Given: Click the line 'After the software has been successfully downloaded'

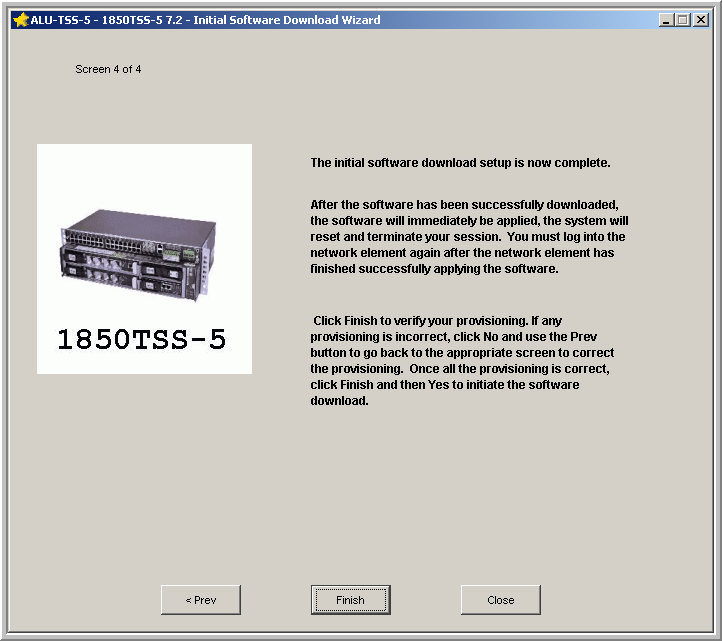Looking at the screenshot, I should tap(465, 205).
